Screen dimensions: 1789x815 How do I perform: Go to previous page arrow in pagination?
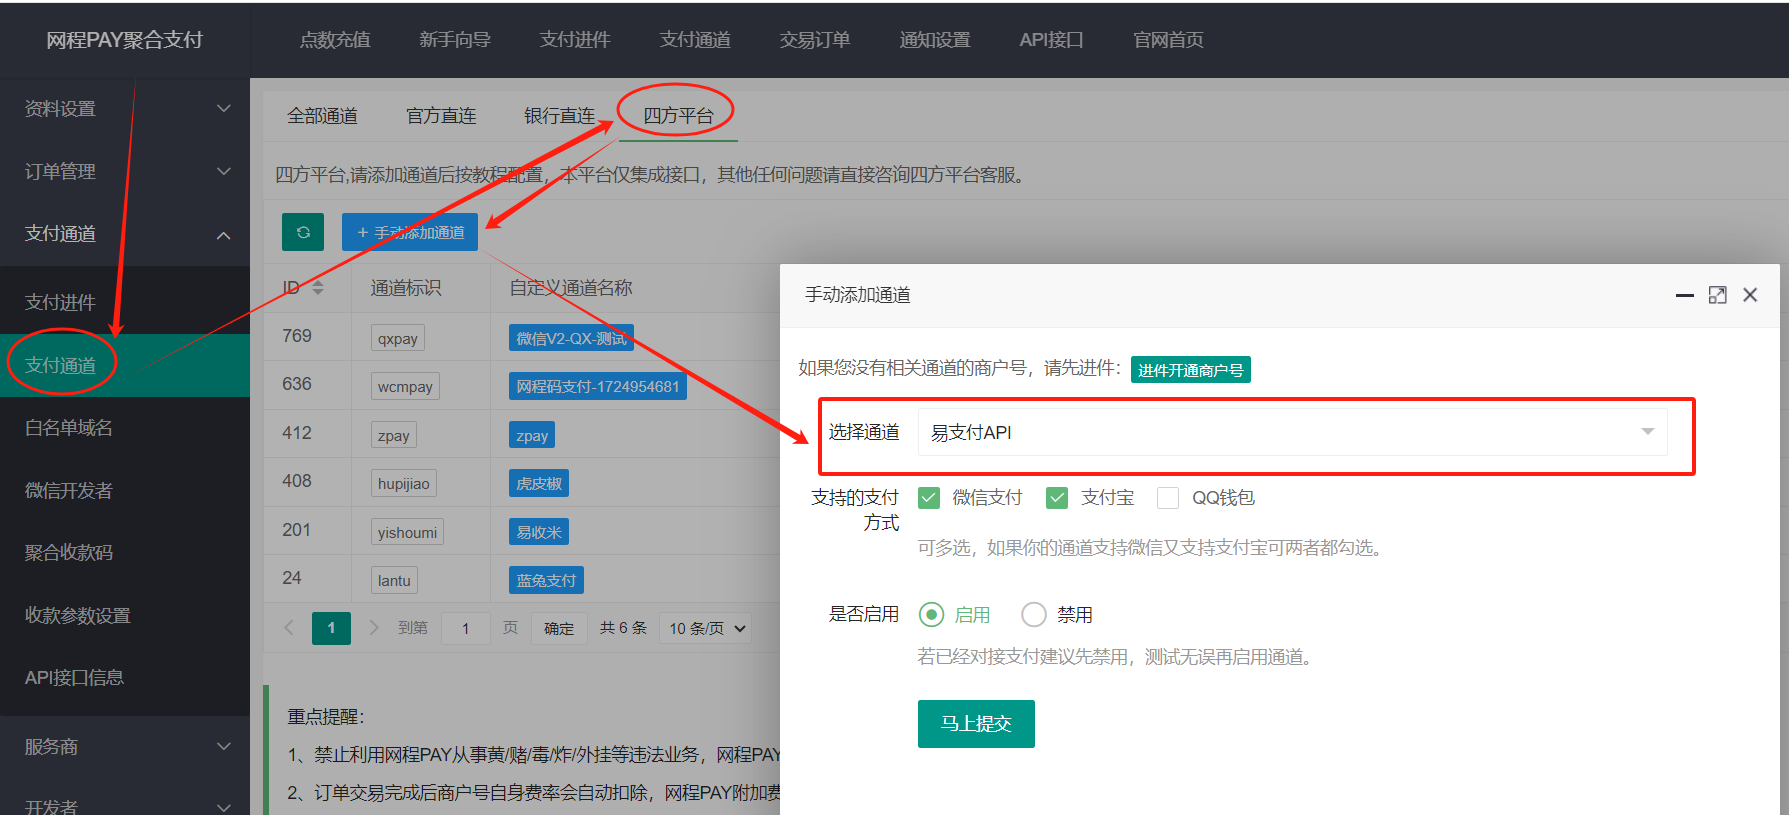tap(289, 628)
